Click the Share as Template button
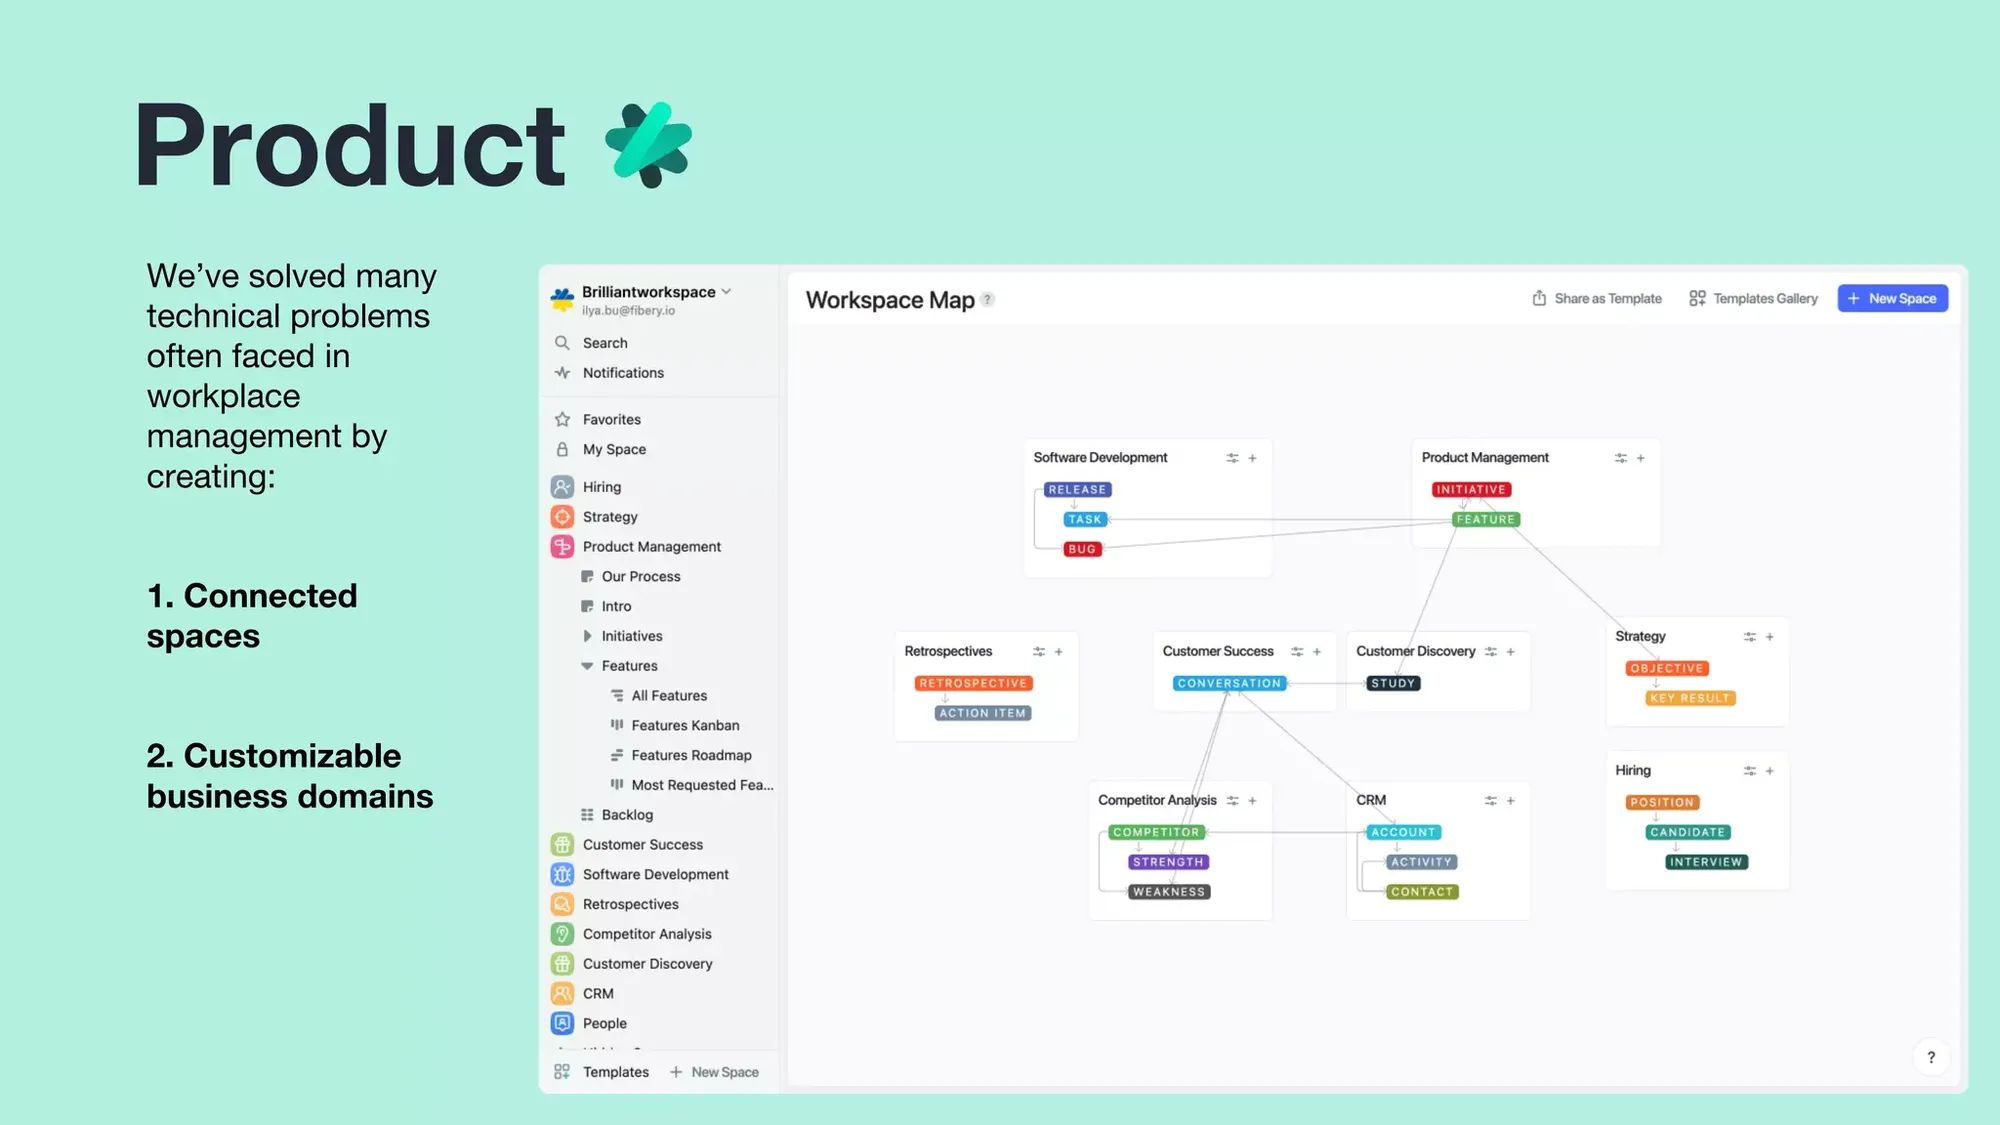The image size is (2000, 1125). pyautogui.click(x=1598, y=298)
